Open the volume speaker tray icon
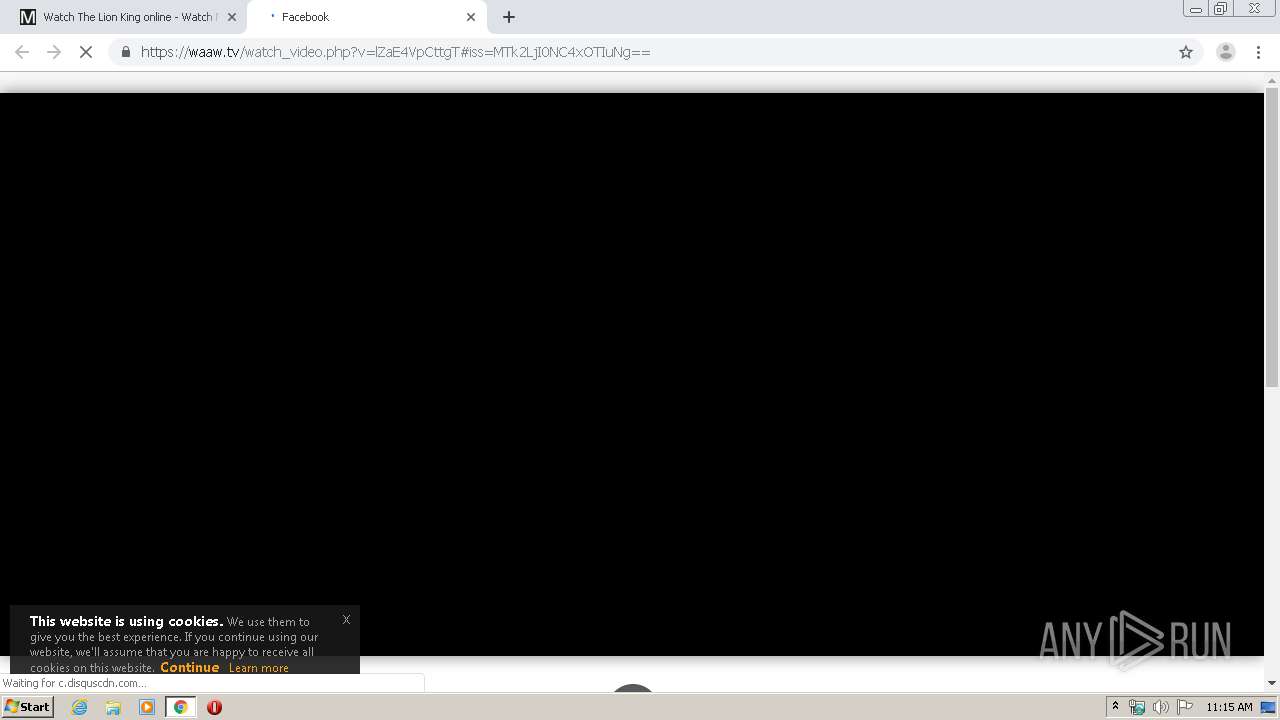The height and width of the screenshot is (720, 1280). click(x=1160, y=707)
